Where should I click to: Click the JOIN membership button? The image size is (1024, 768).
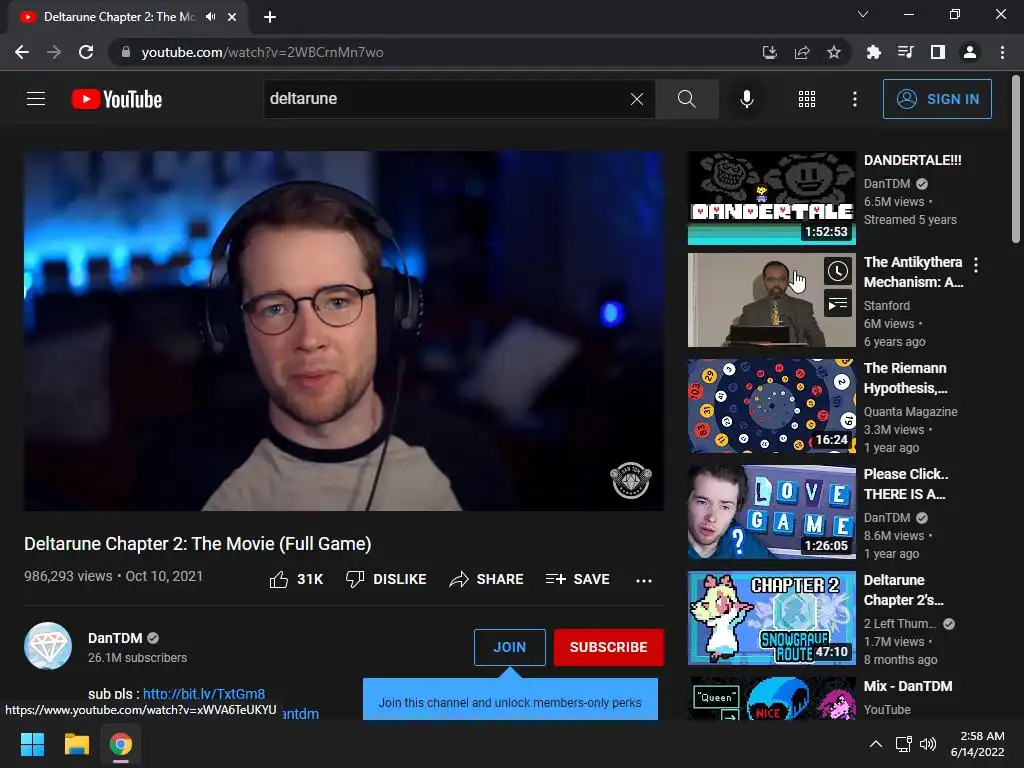(x=509, y=647)
